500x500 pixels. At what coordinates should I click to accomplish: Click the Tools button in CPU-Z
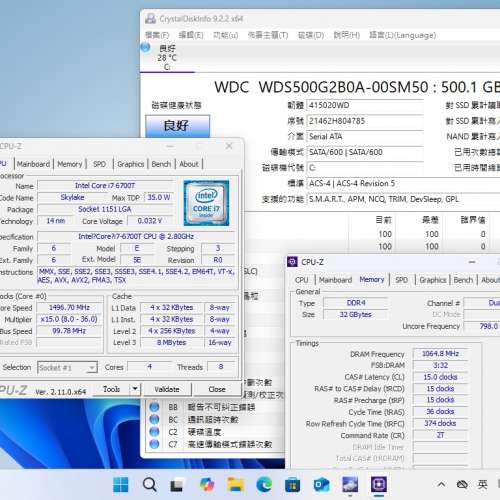(x=111, y=389)
